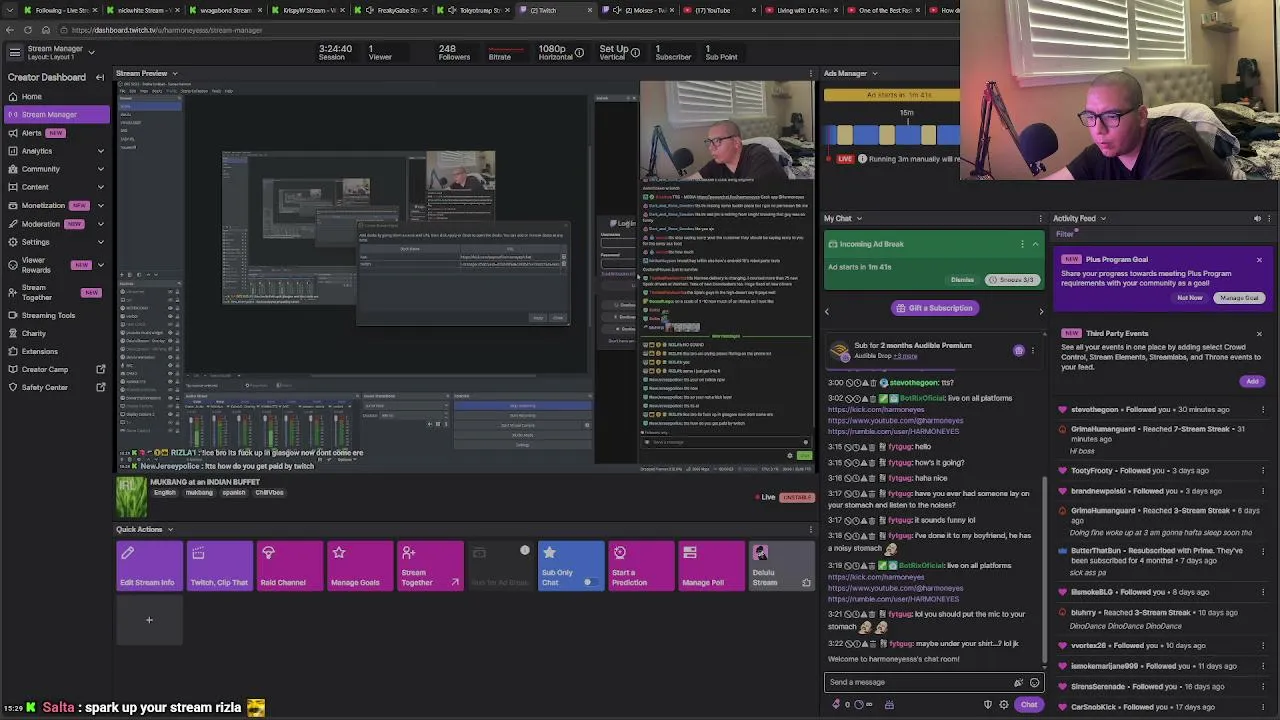Image resolution: width=1280 pixels, height=720 pixels.
Task: Collapse the Incoming Ad Break card
Action: tap(1035, 244)
